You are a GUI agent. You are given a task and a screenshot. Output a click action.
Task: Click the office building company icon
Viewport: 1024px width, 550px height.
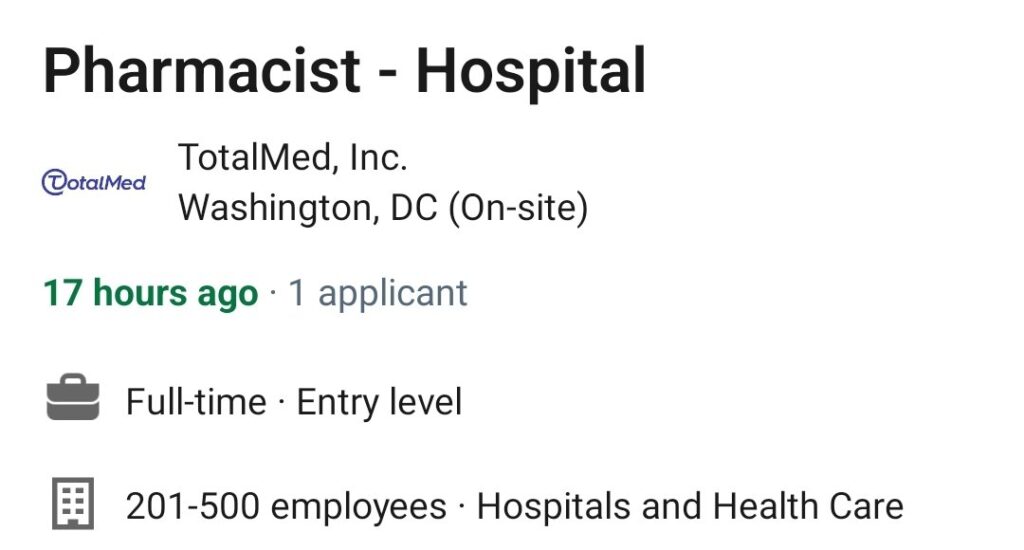point(73,503)
